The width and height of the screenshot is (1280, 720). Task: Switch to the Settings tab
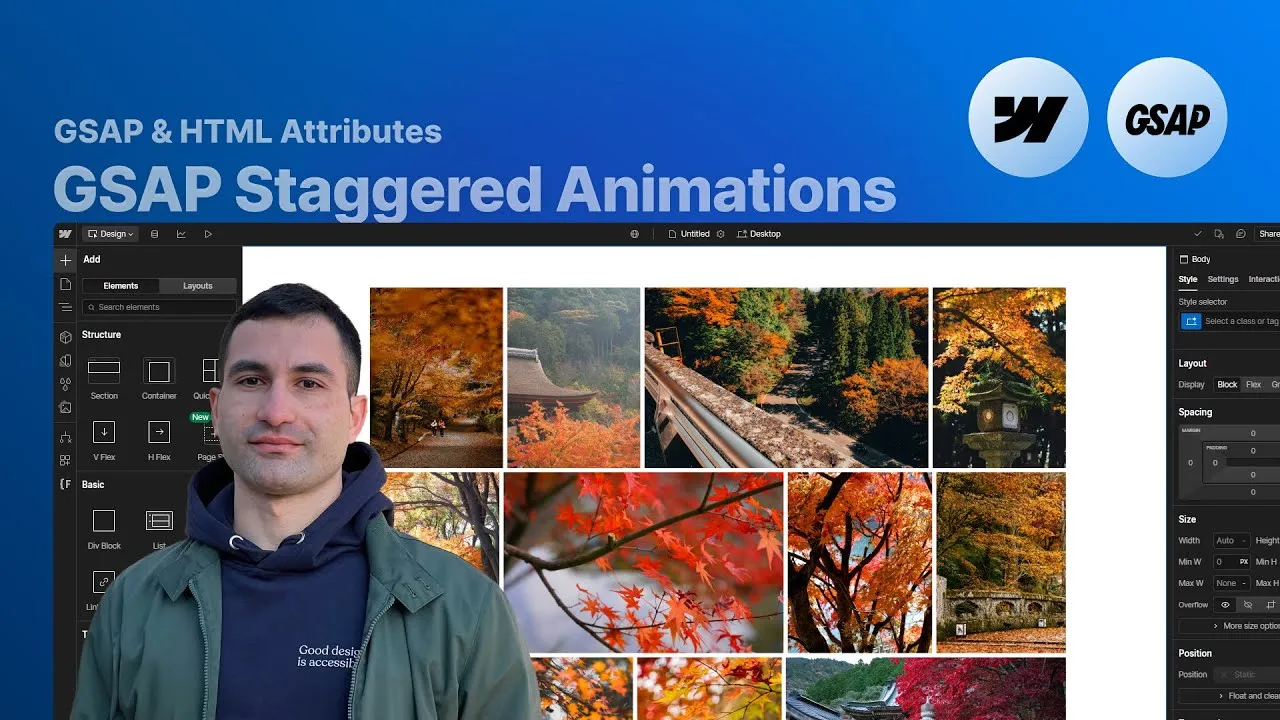(1223, 280)
